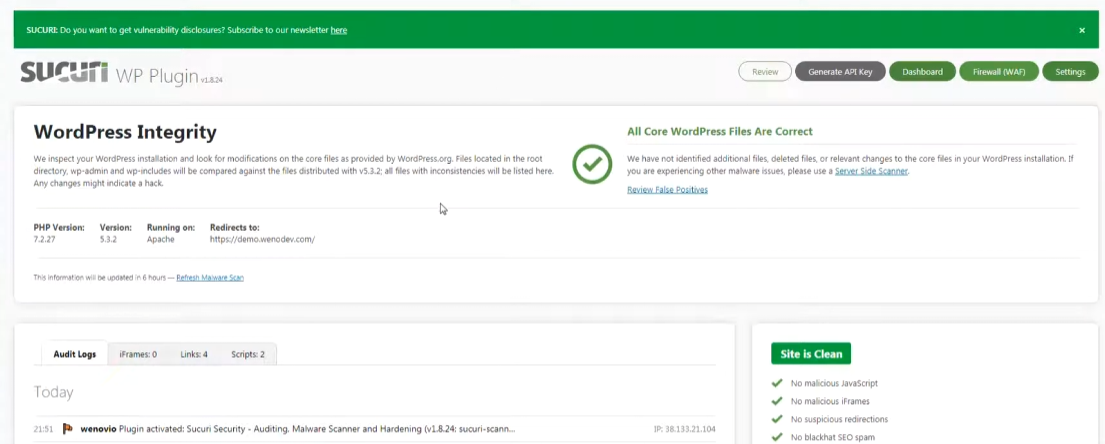Click the Sucuri logo
This screenshot has height=444, width=1105.
[64, 72]
